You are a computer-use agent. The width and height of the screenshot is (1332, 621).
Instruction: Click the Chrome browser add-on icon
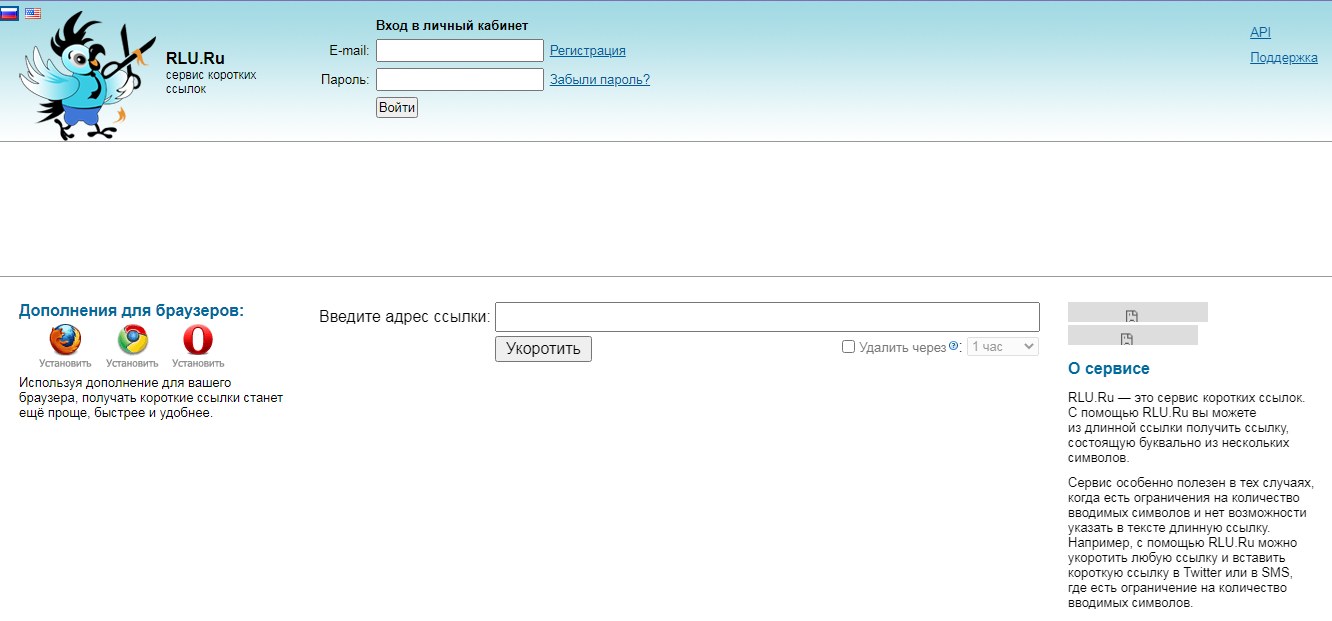point(132,341)
